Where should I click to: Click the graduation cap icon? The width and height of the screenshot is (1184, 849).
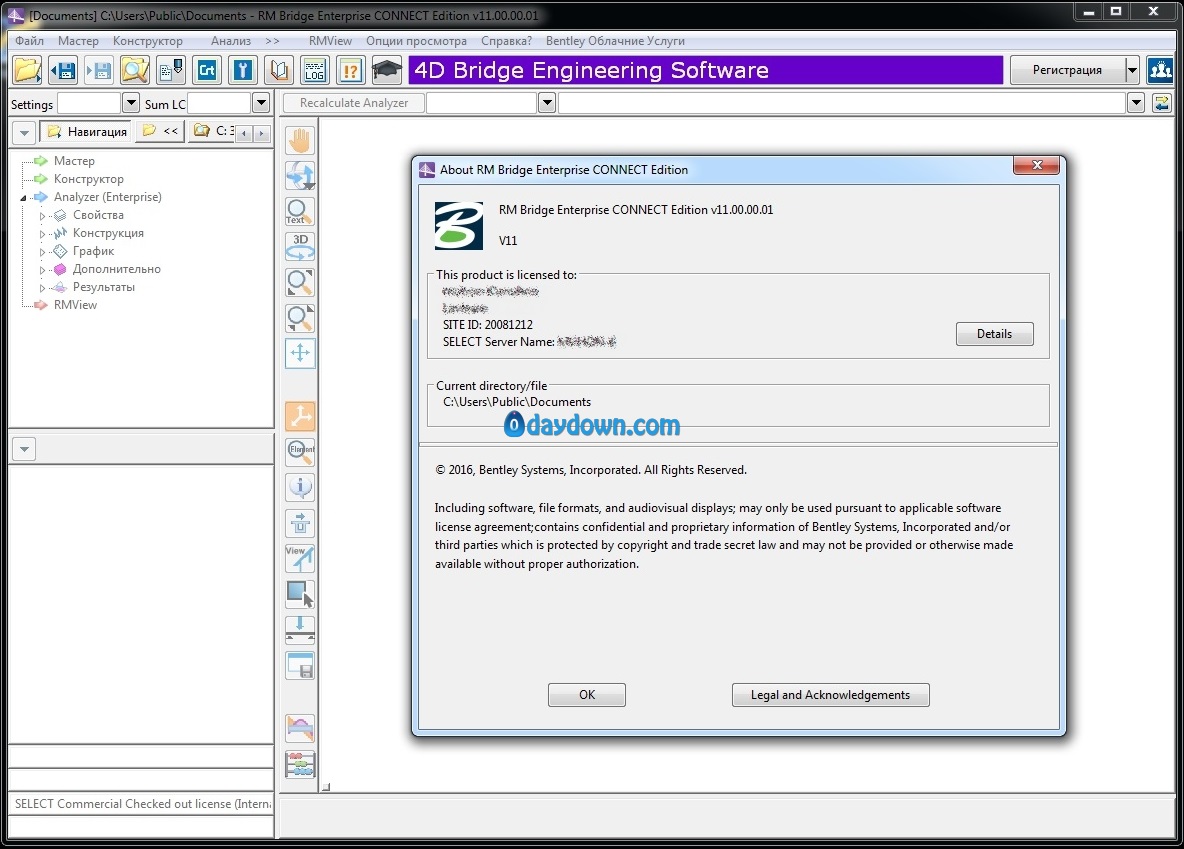[387, 70]
